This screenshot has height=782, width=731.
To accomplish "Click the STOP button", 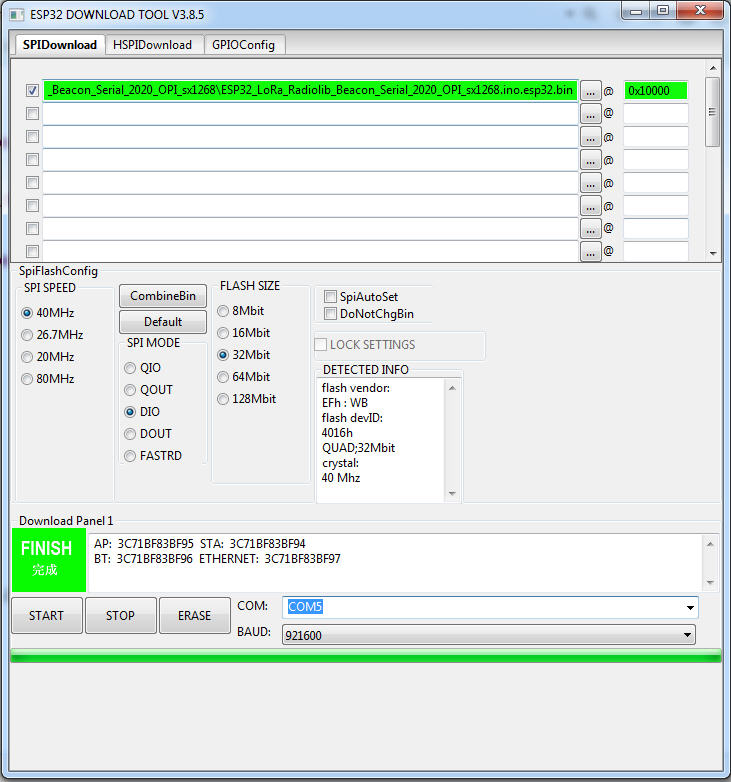I will pos(120,615).
